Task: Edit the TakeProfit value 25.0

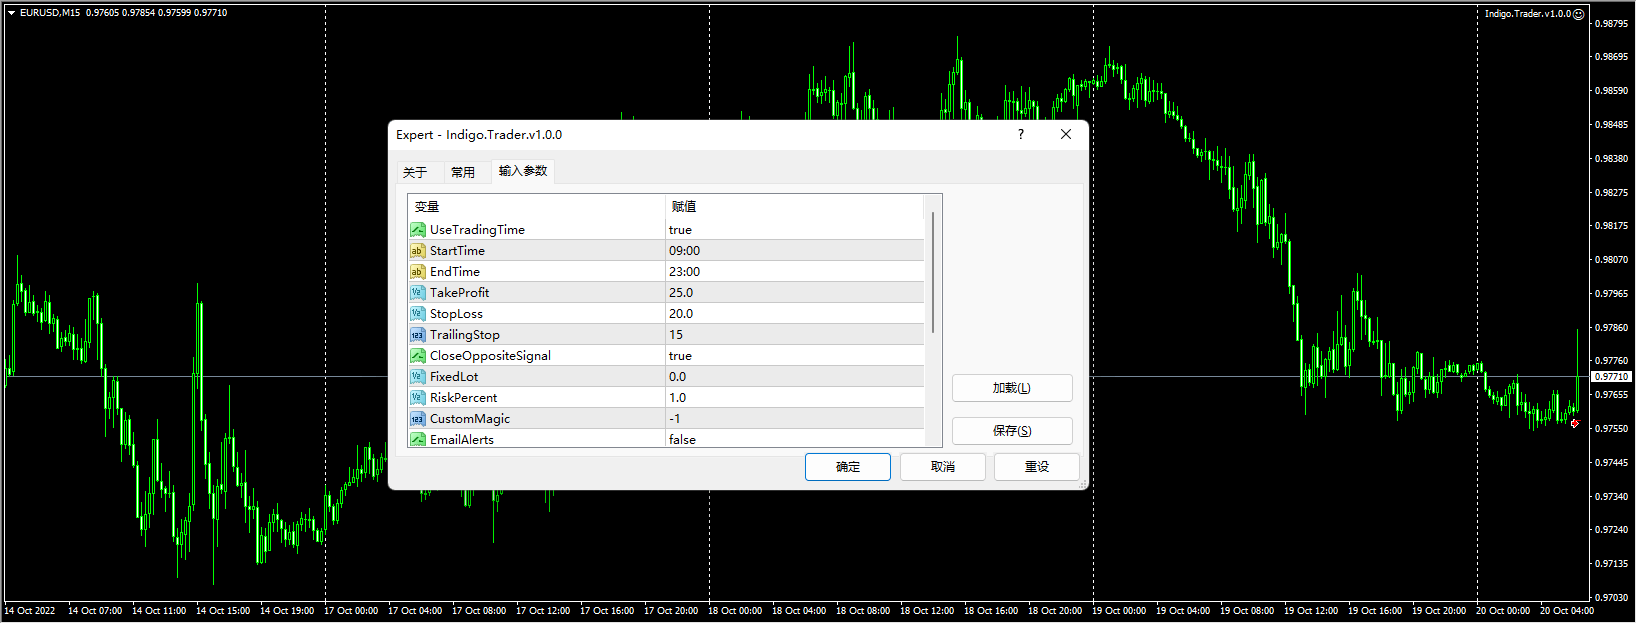Action: coord(795,293)
